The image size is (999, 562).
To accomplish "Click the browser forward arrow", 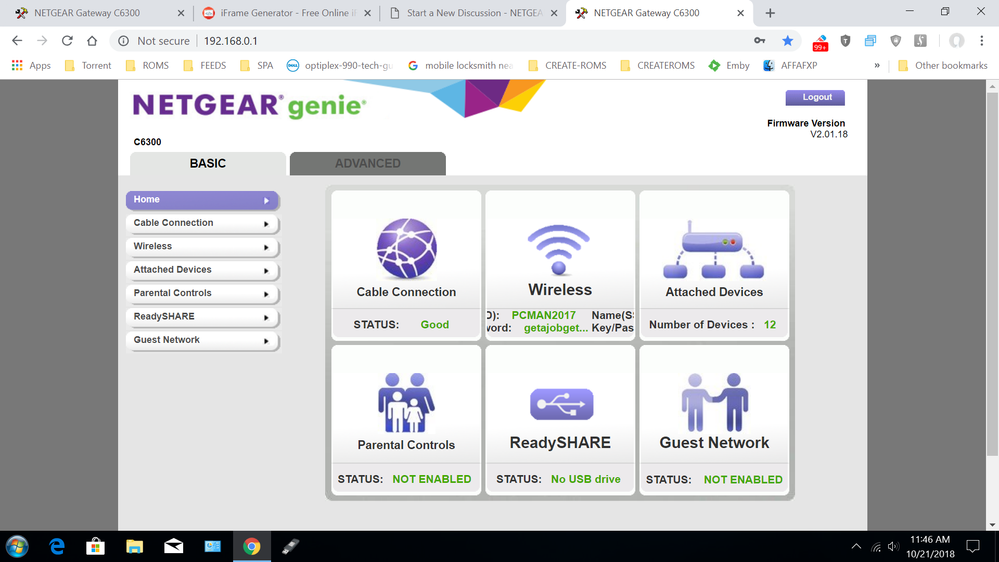I will (x=42, y=41).
